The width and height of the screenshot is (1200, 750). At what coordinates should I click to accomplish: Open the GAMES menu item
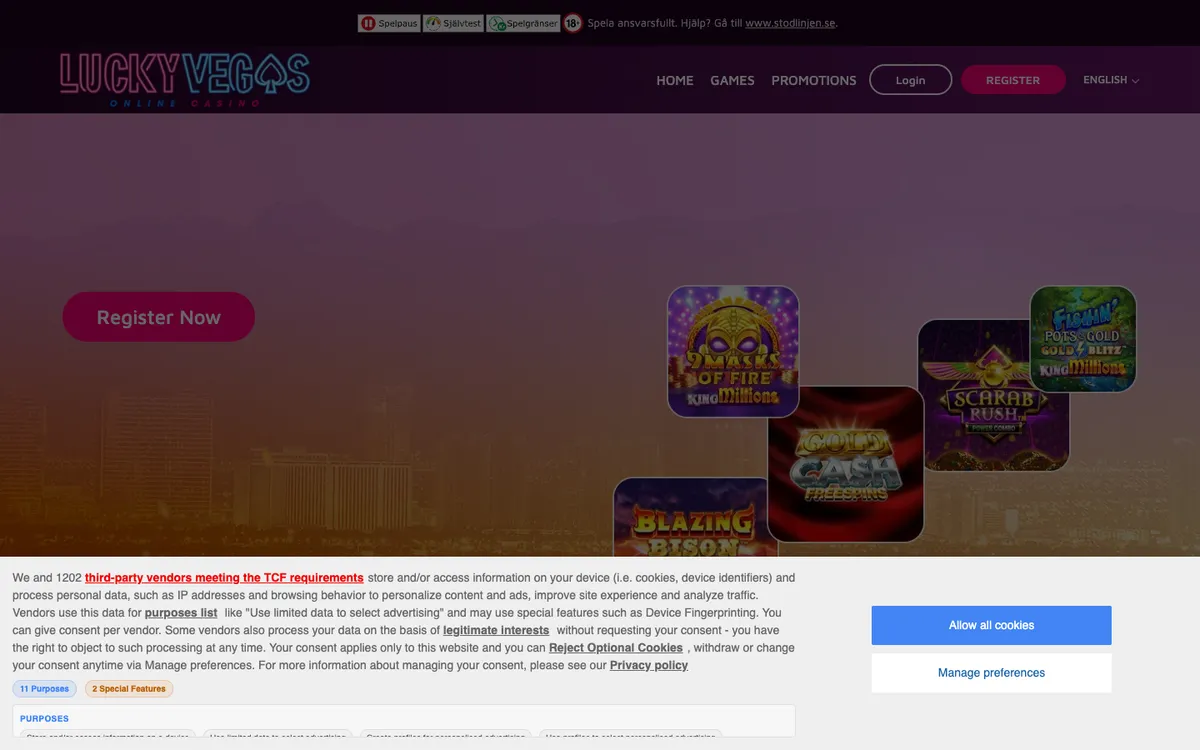click(732, 80)
